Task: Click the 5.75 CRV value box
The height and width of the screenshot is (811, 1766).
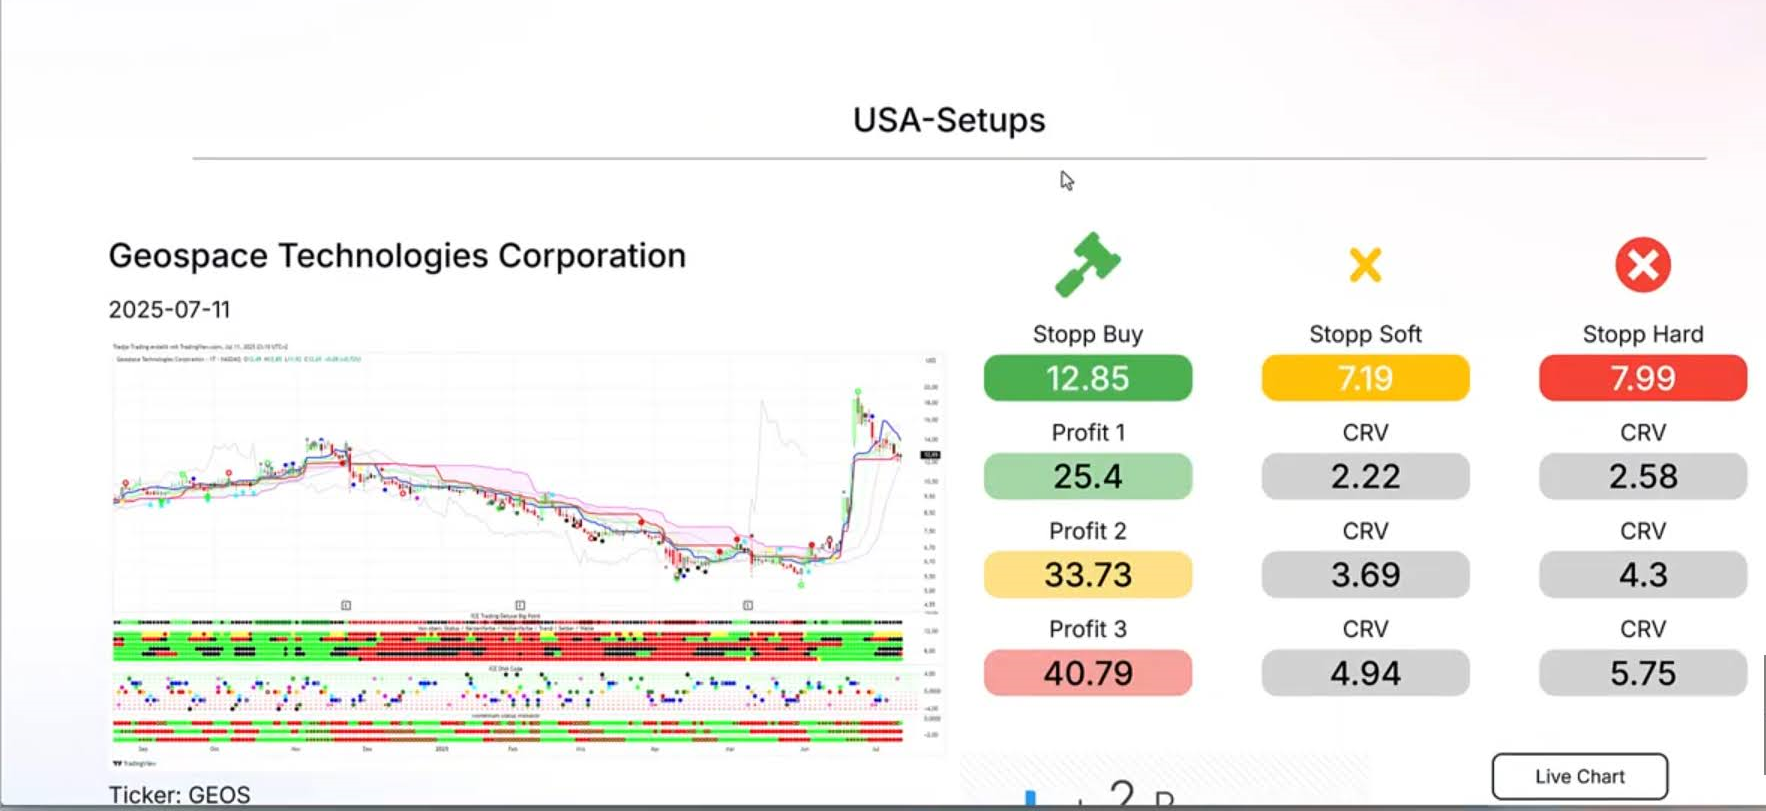Action: pos(1642,673)
